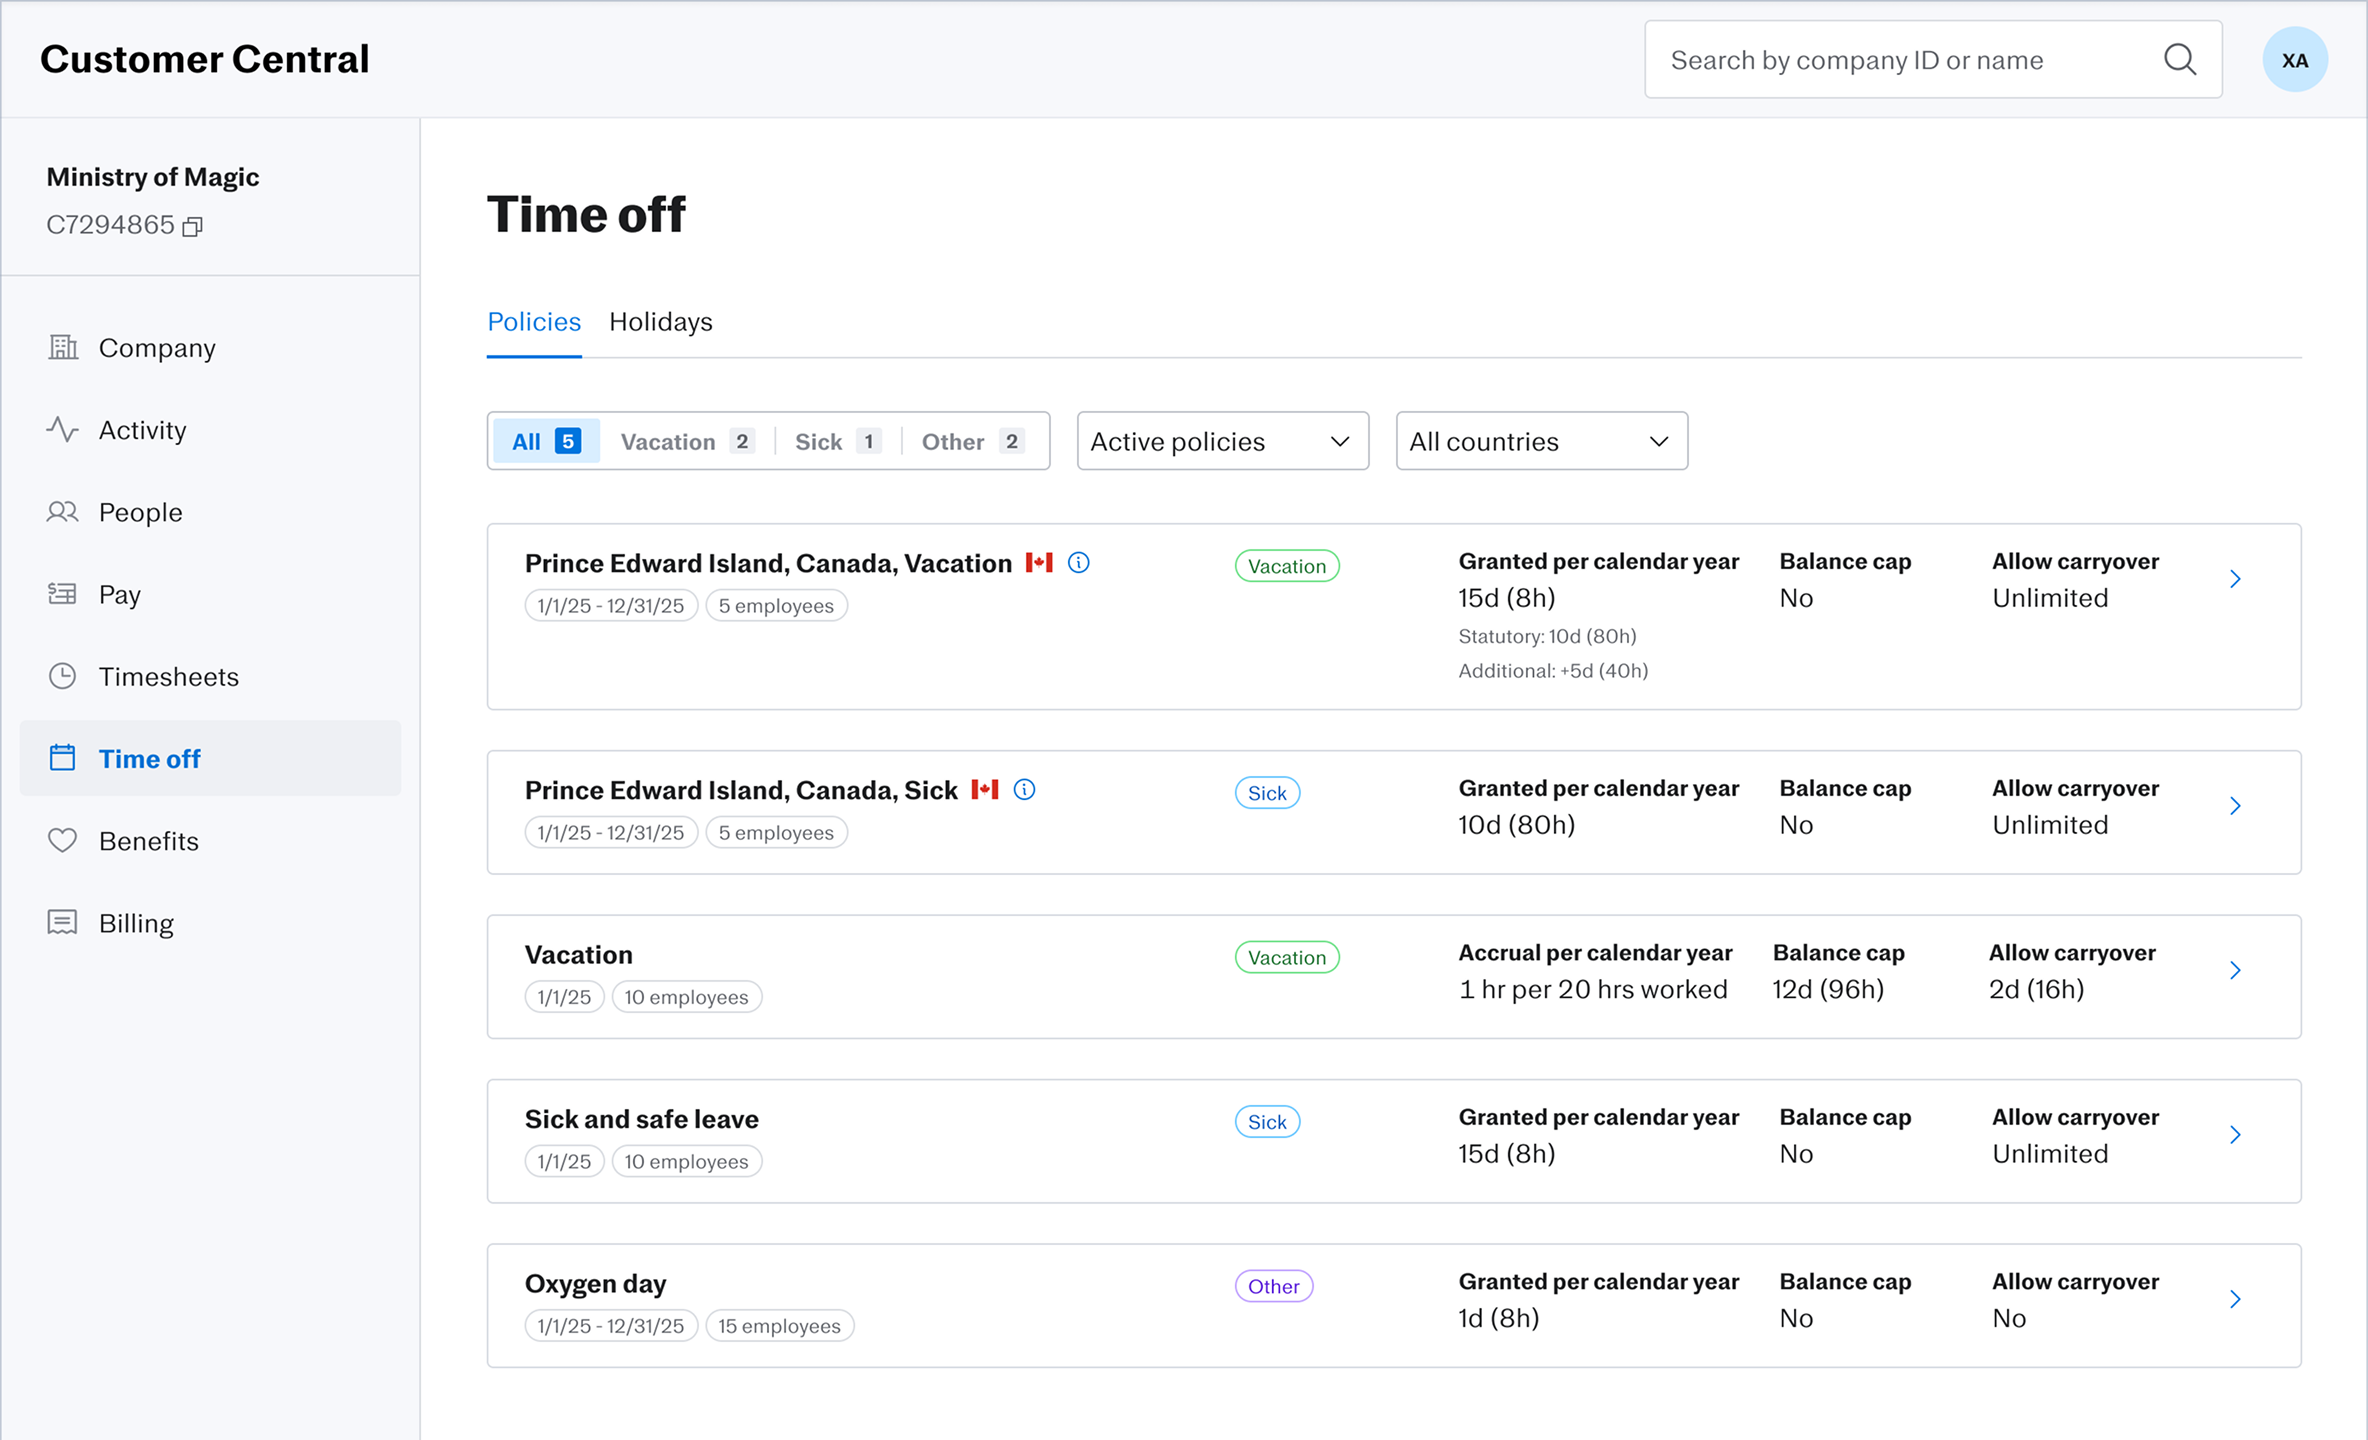Click the Oxygen day policy title

coord(596,1283)
